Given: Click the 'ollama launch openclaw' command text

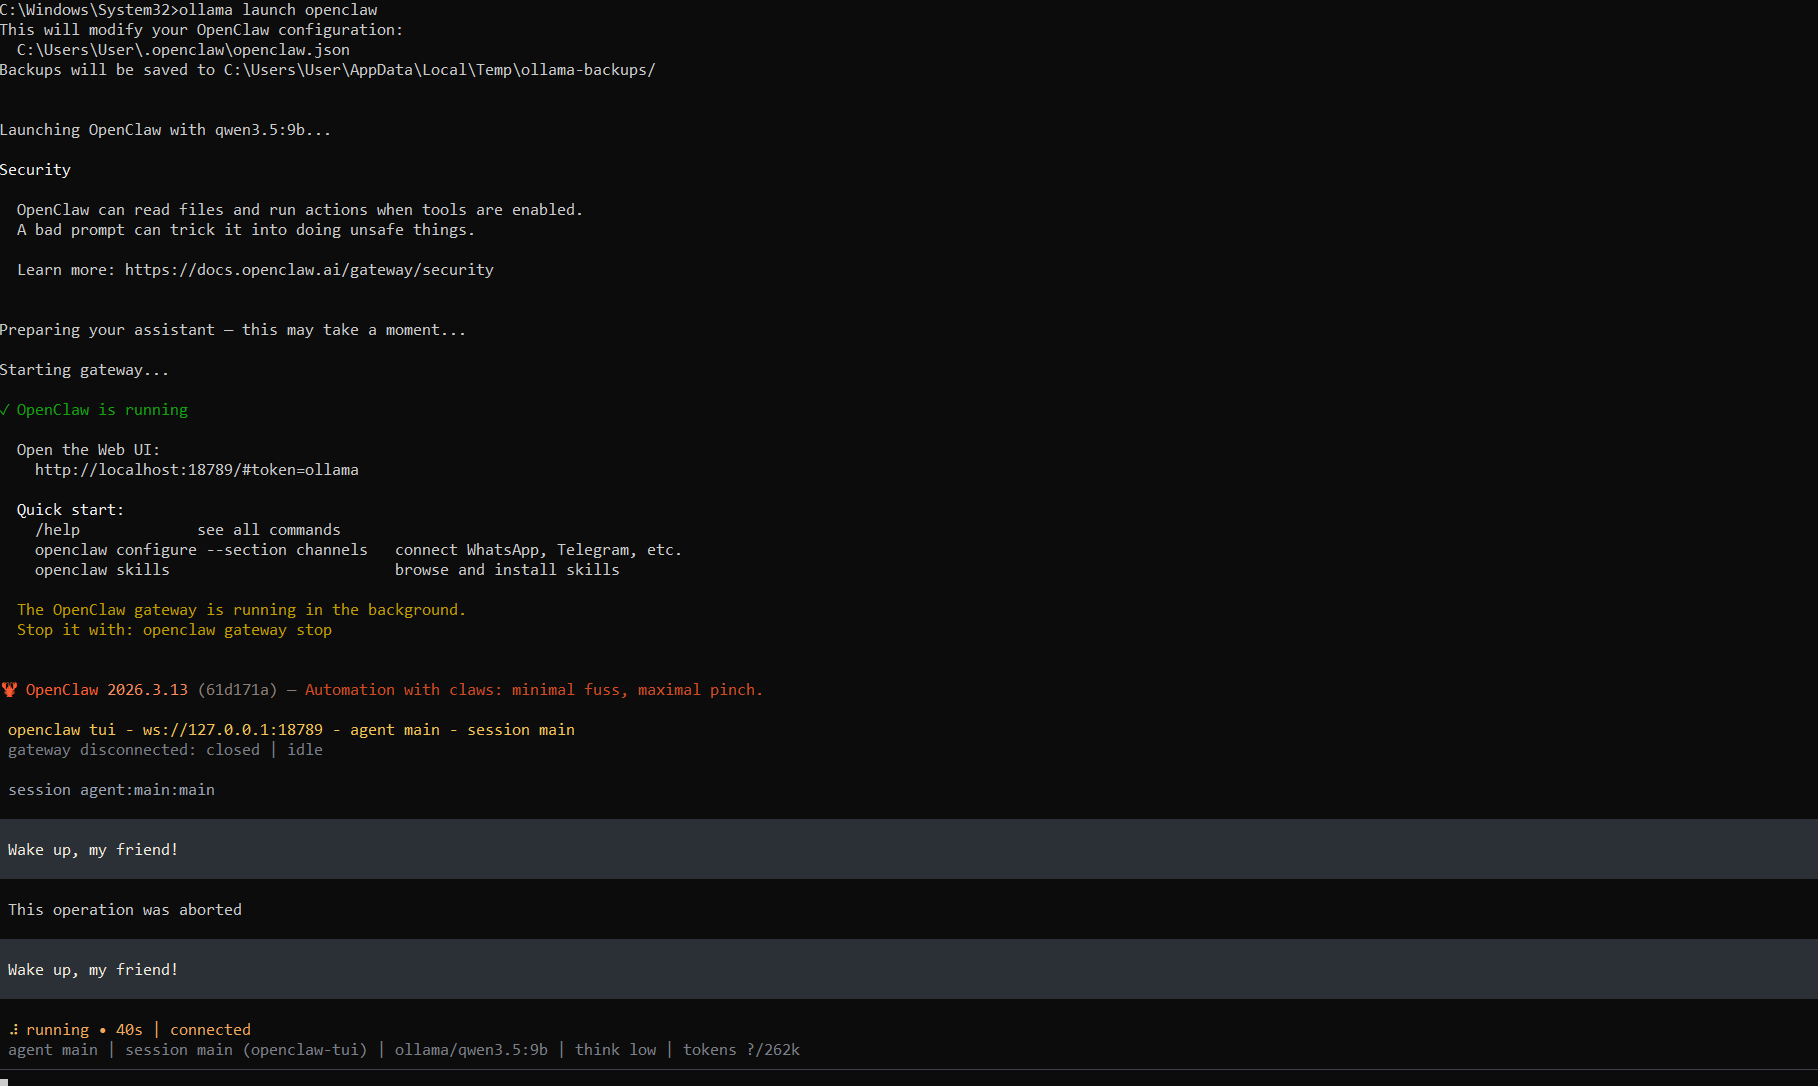Looking at the screenshot, I should pyautogui.click(x=278, y=10).
